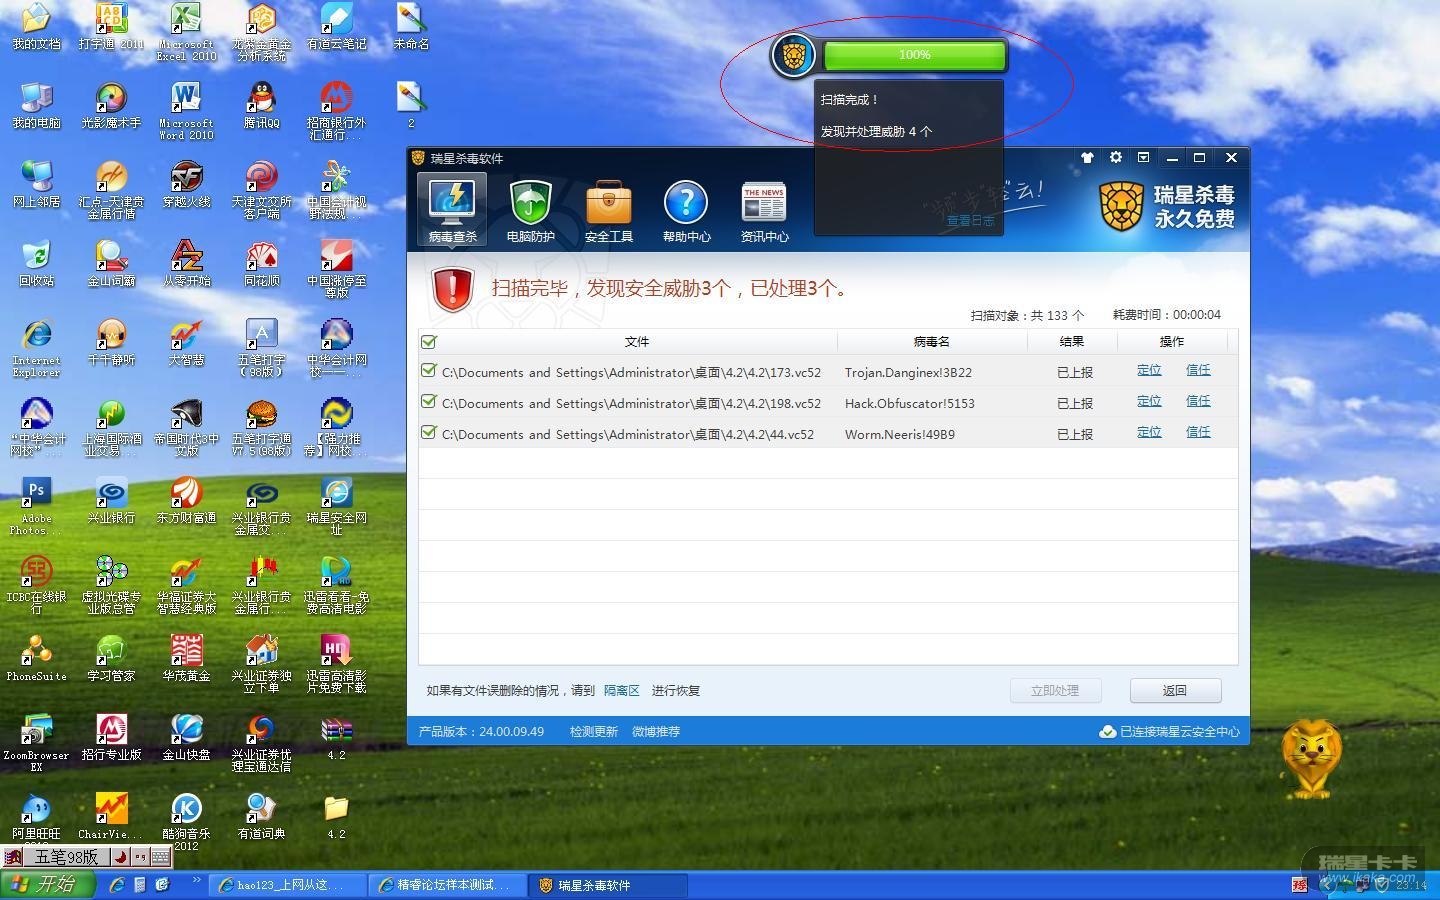Image resolution: width=1440 pixels, height=900 pixels.
Task: Click the 已上报 result for 173.vc52
Action: (1075, 373)
